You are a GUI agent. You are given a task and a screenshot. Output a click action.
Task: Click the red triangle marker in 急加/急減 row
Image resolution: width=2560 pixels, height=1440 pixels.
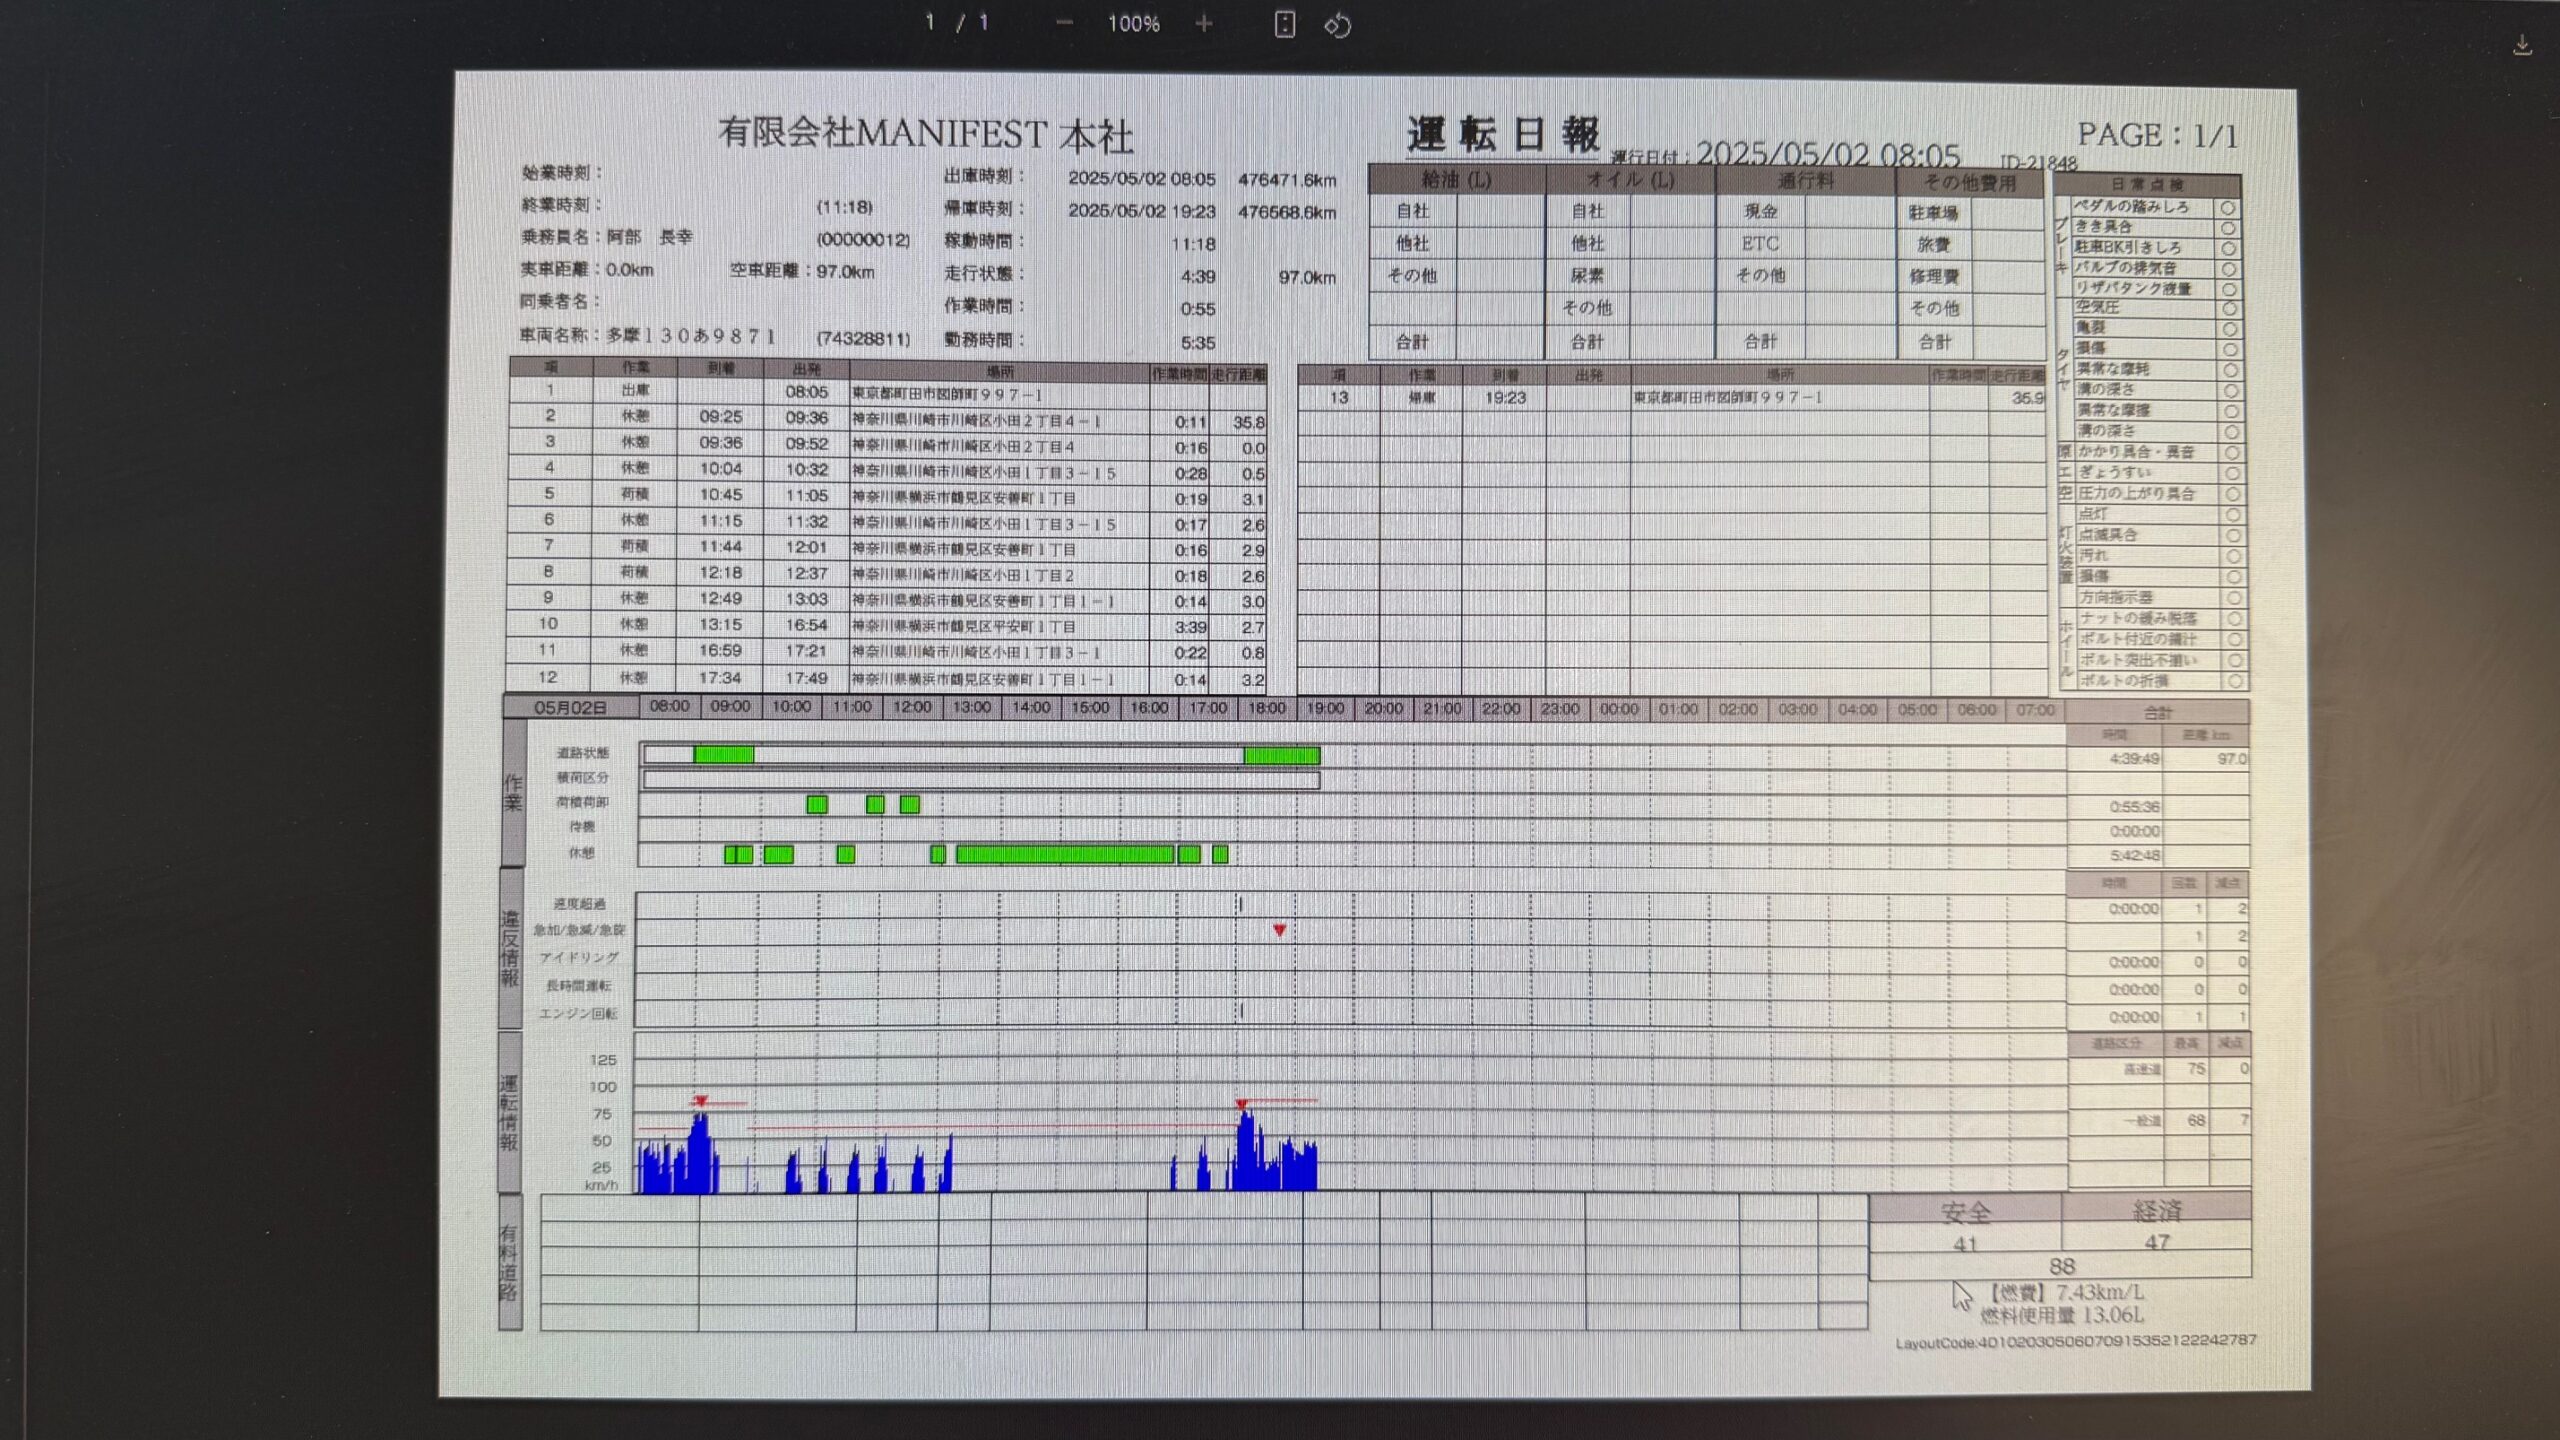point(1279,930)
